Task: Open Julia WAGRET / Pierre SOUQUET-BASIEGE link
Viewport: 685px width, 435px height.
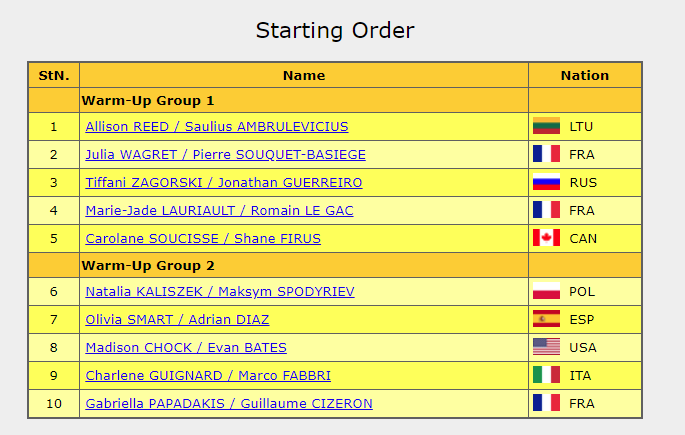Action: coord(225,155)
